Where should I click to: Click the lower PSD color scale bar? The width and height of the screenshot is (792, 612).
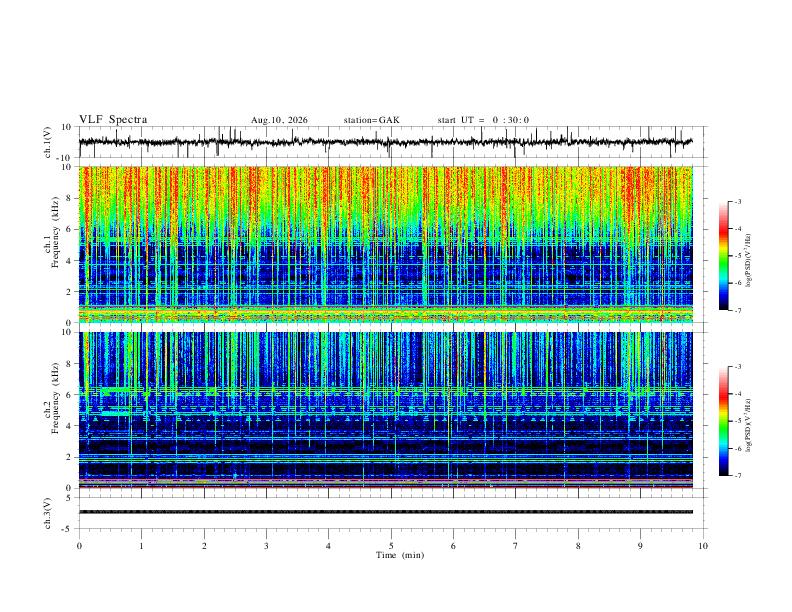click(724, 421)
